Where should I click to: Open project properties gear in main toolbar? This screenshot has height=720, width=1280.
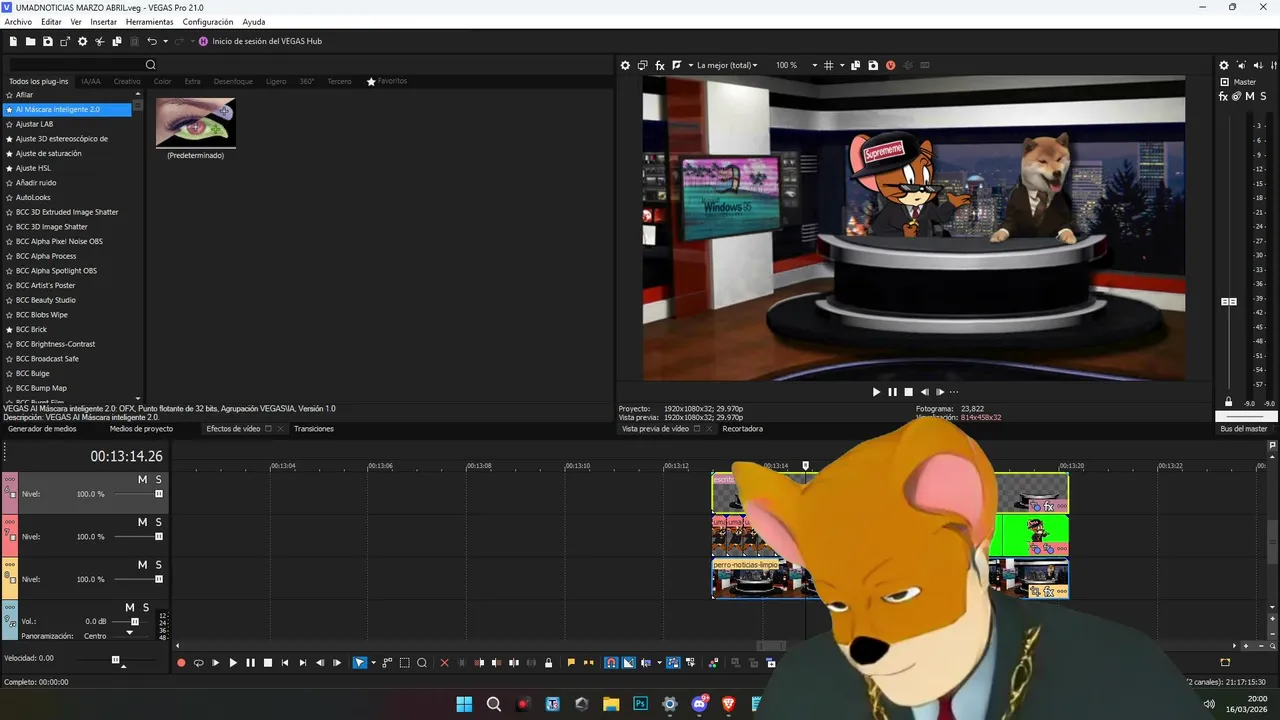pos(83,41)
